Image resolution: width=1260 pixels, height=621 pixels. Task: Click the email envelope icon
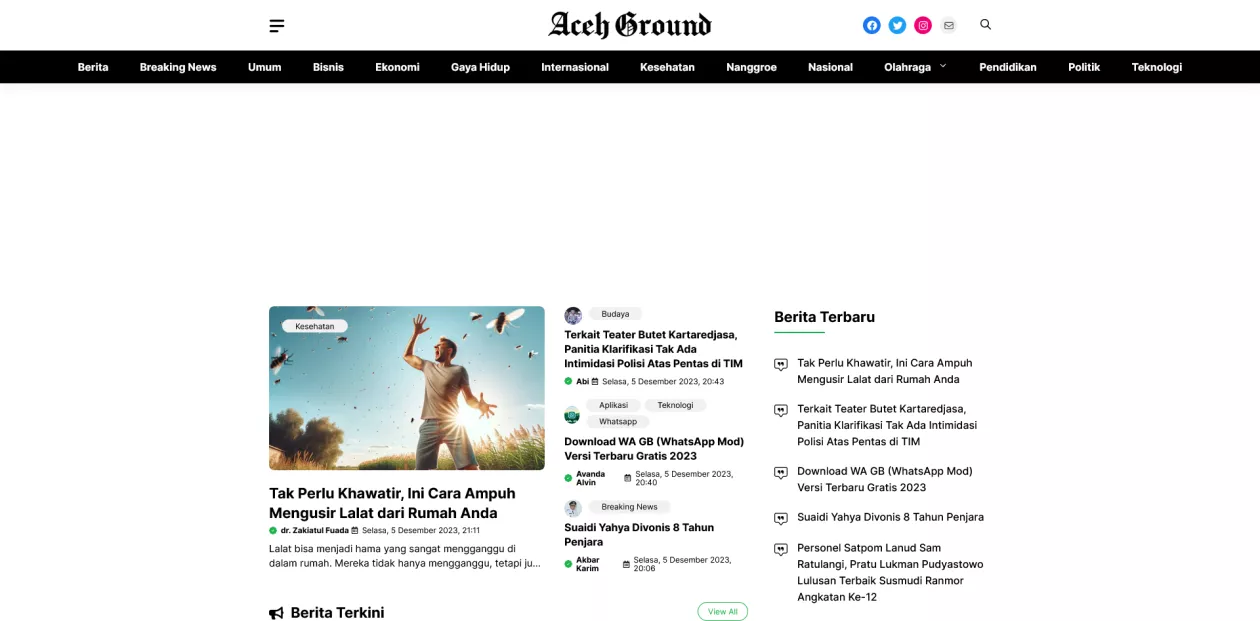(x=949, y=25)
